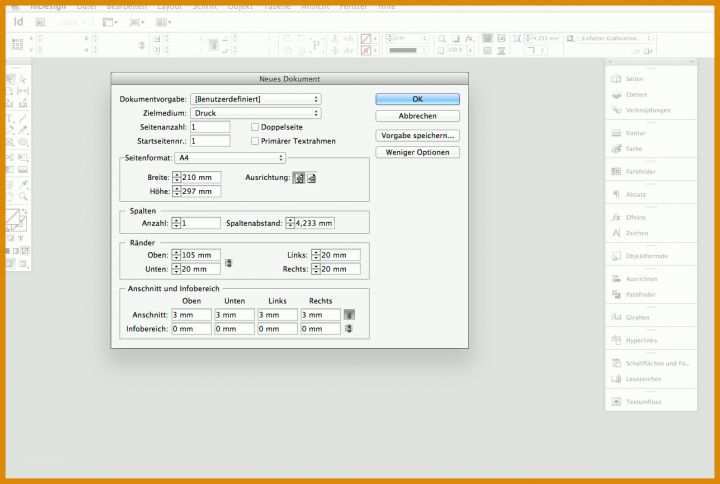Click the Ränder Links stepper arrows
The width and height of the screenshot is (720, 484).
click(315, 255)
